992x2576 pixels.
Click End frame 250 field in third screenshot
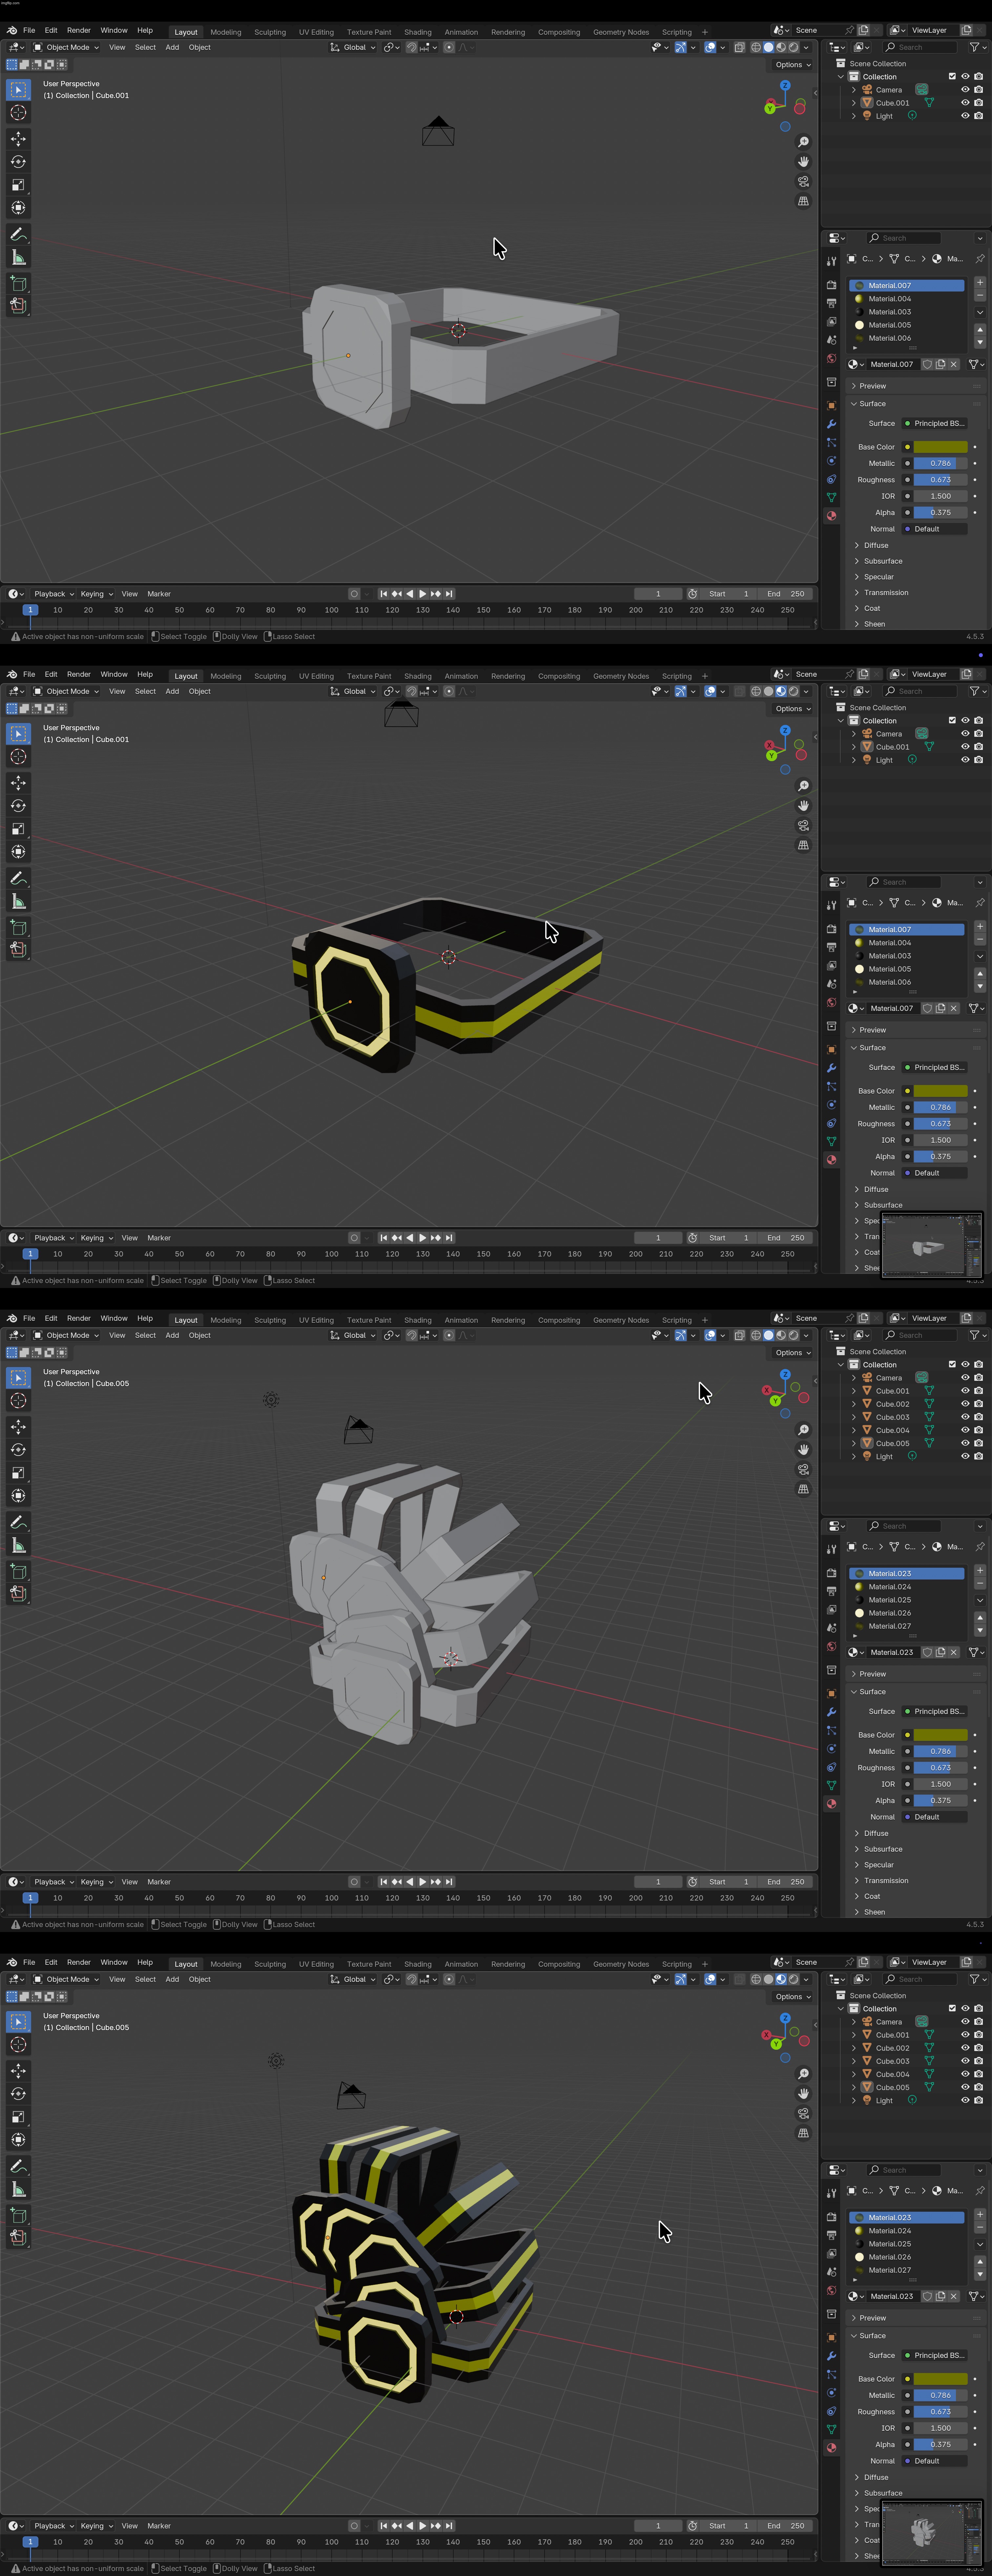click(x=785, y=1882)
